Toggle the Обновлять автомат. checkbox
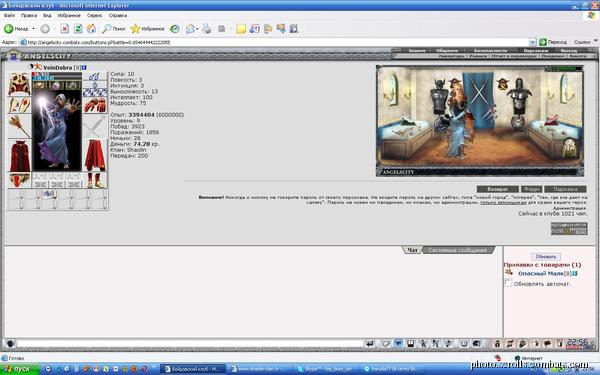This screenshot has height=375, width=600. point(508,283)
